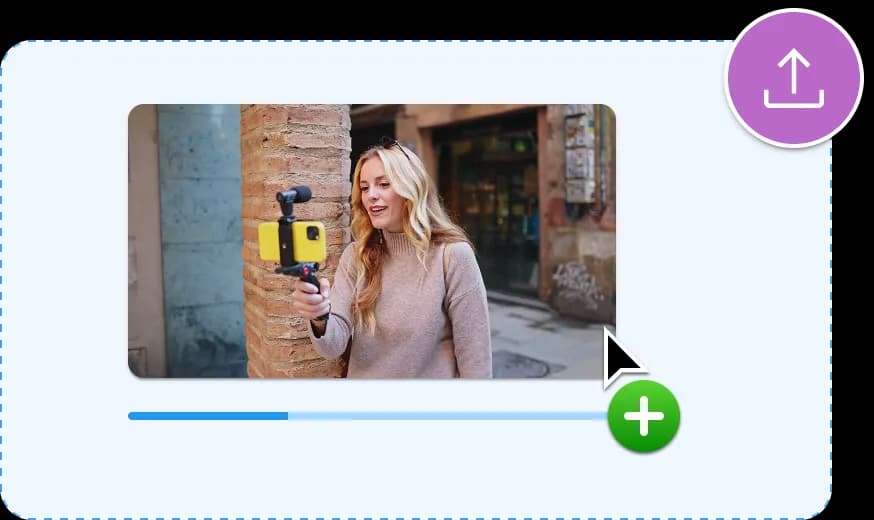Seek to the end of the filled progress

(288, 415)
